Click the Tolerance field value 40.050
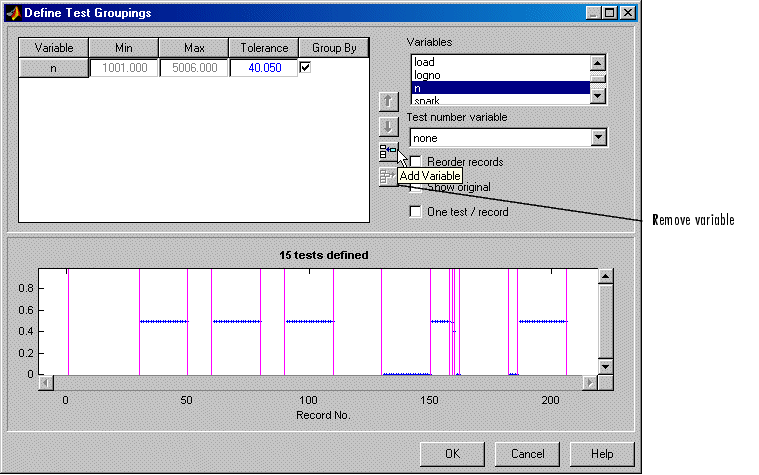 [x=264, y=68]
